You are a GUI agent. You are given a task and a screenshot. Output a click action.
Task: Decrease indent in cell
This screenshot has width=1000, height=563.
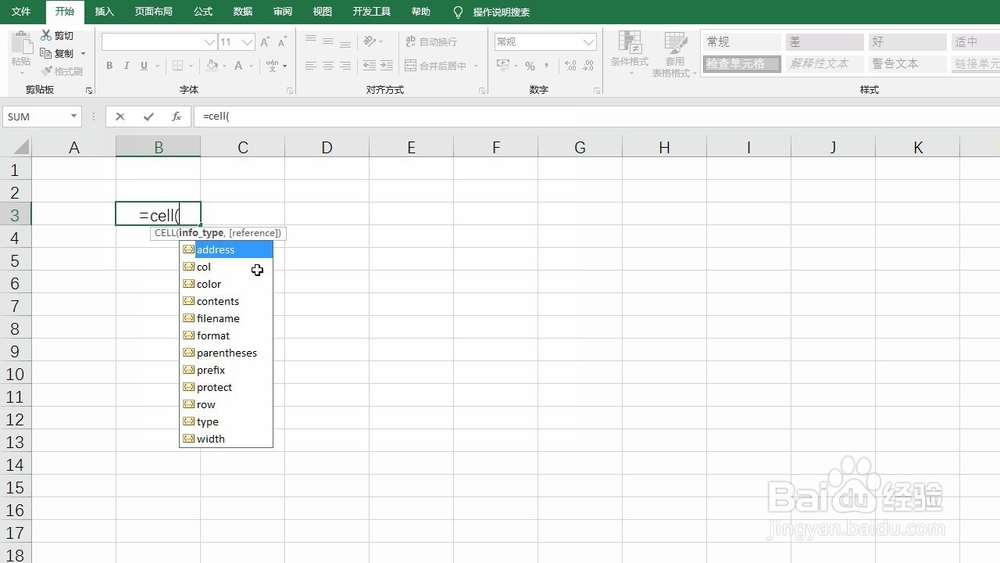click(x=369, y=65)
